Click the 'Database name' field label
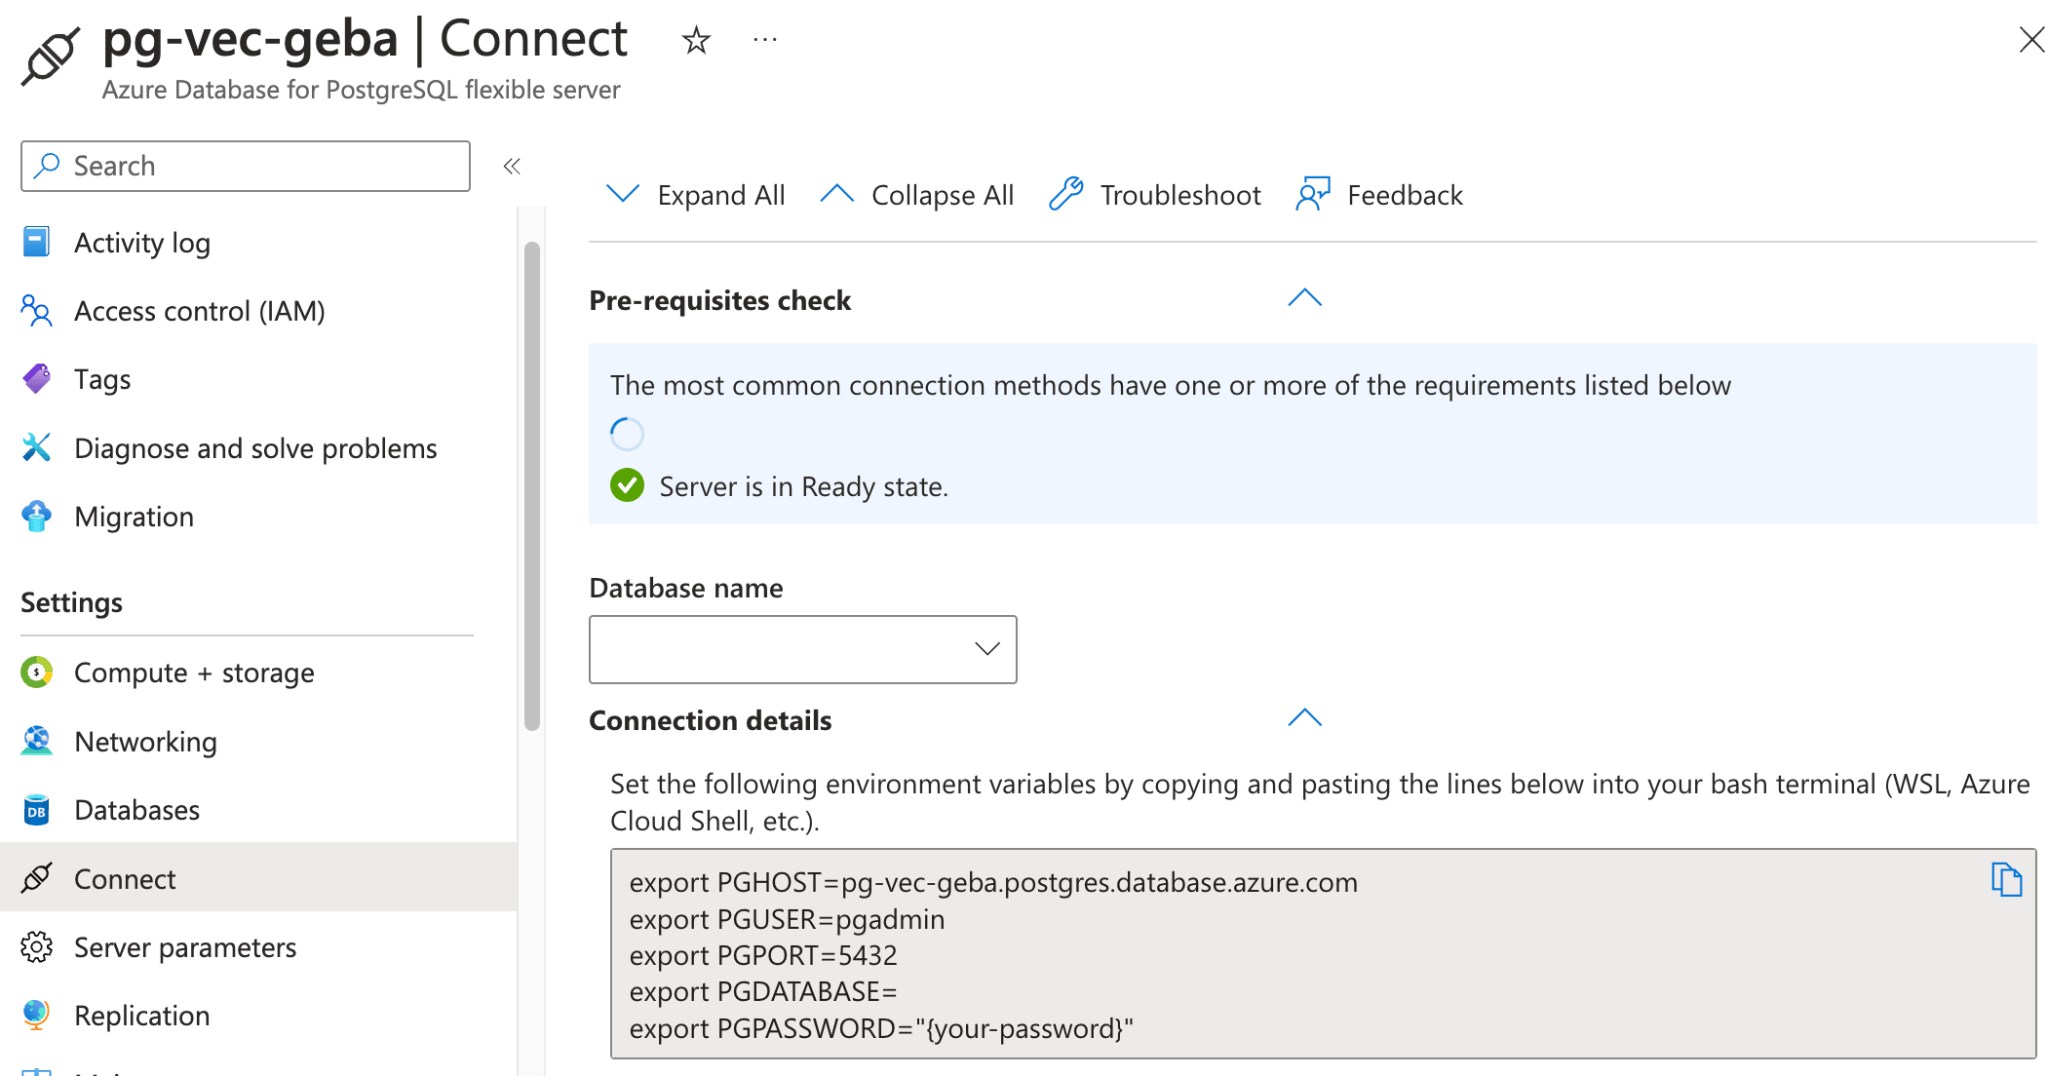2047x1076 pixels. 686,588
